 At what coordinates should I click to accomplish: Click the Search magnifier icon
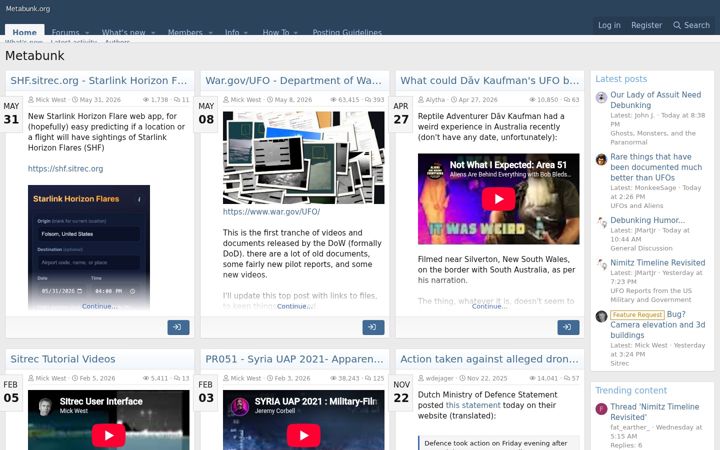(677, 25)
